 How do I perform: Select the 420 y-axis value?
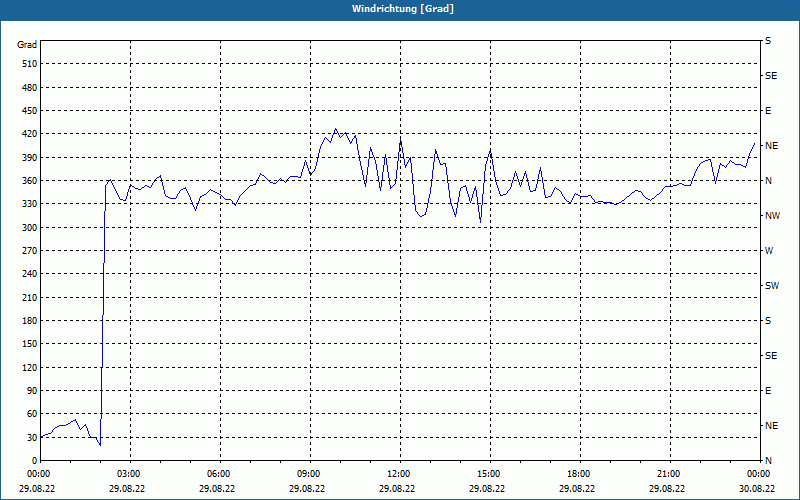coord(30,134)
